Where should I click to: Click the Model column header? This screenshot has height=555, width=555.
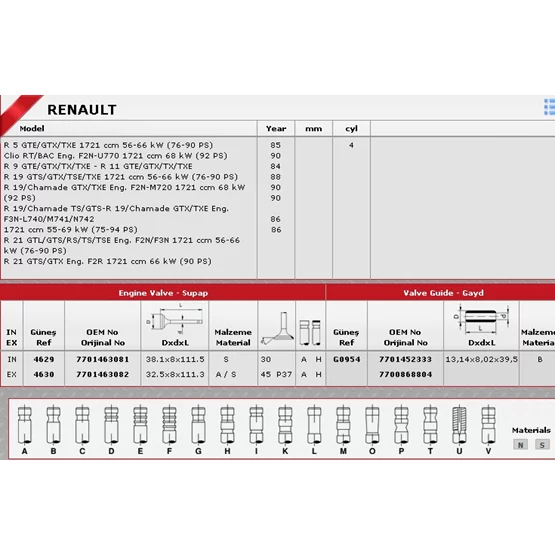(x=32, y=128)
